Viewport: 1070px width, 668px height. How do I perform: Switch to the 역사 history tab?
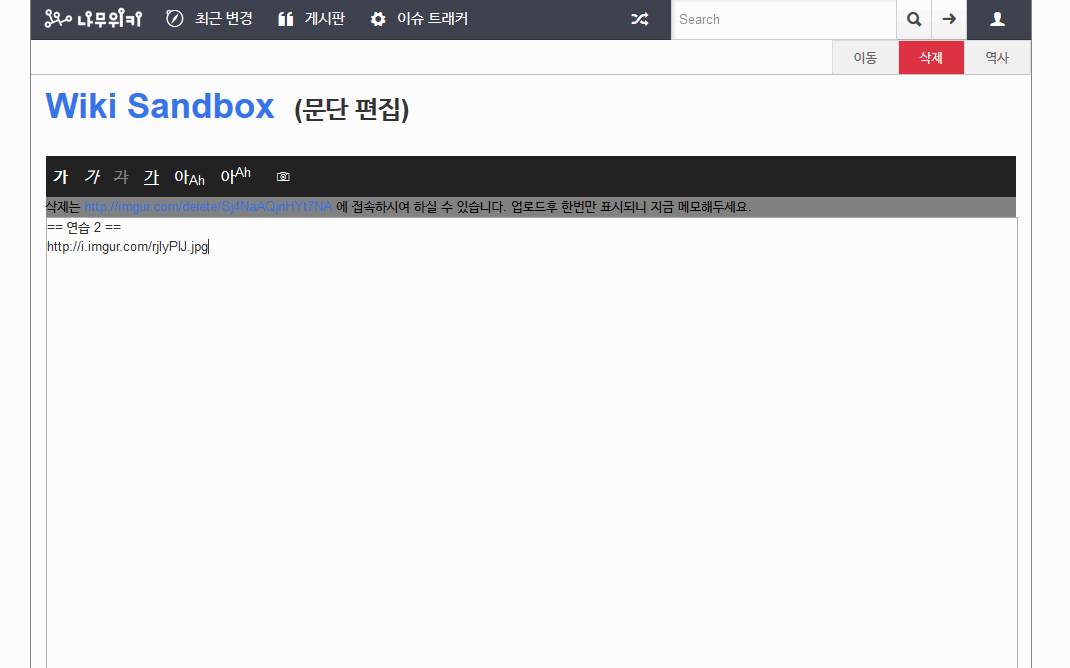[x=997, y=58]
